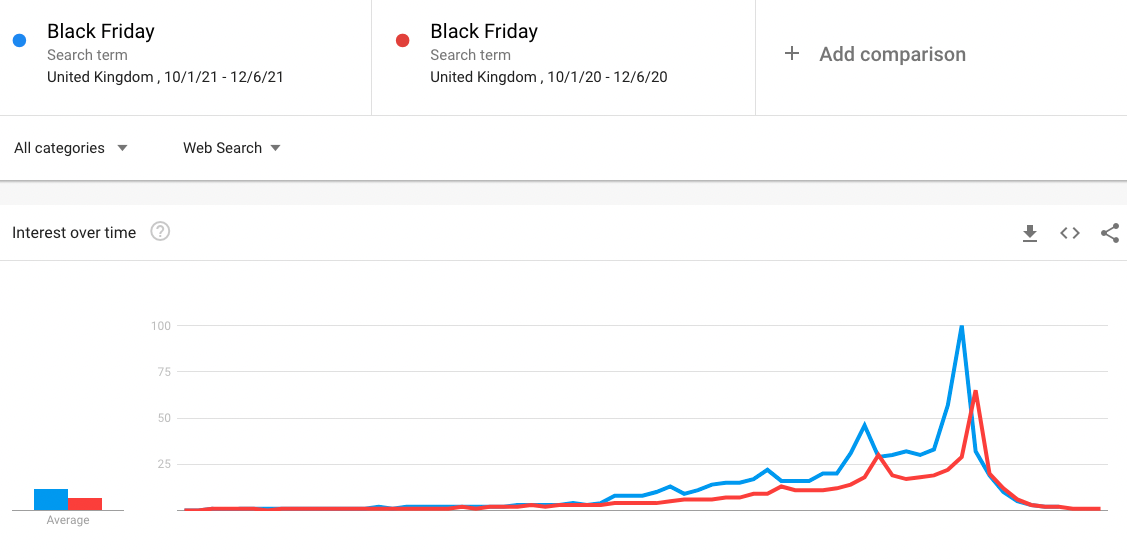The image size is (1127, 560).
Task: Edit the second Black Friday search term
Action: (484, 32)
